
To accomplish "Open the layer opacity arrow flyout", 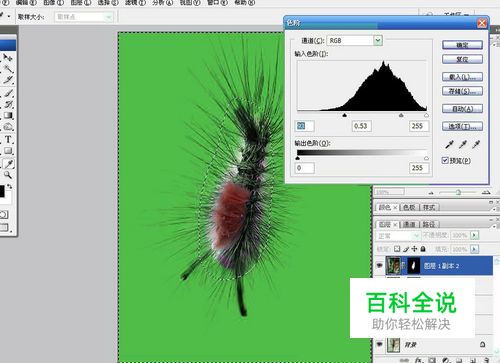I will [x=474, y=235].
